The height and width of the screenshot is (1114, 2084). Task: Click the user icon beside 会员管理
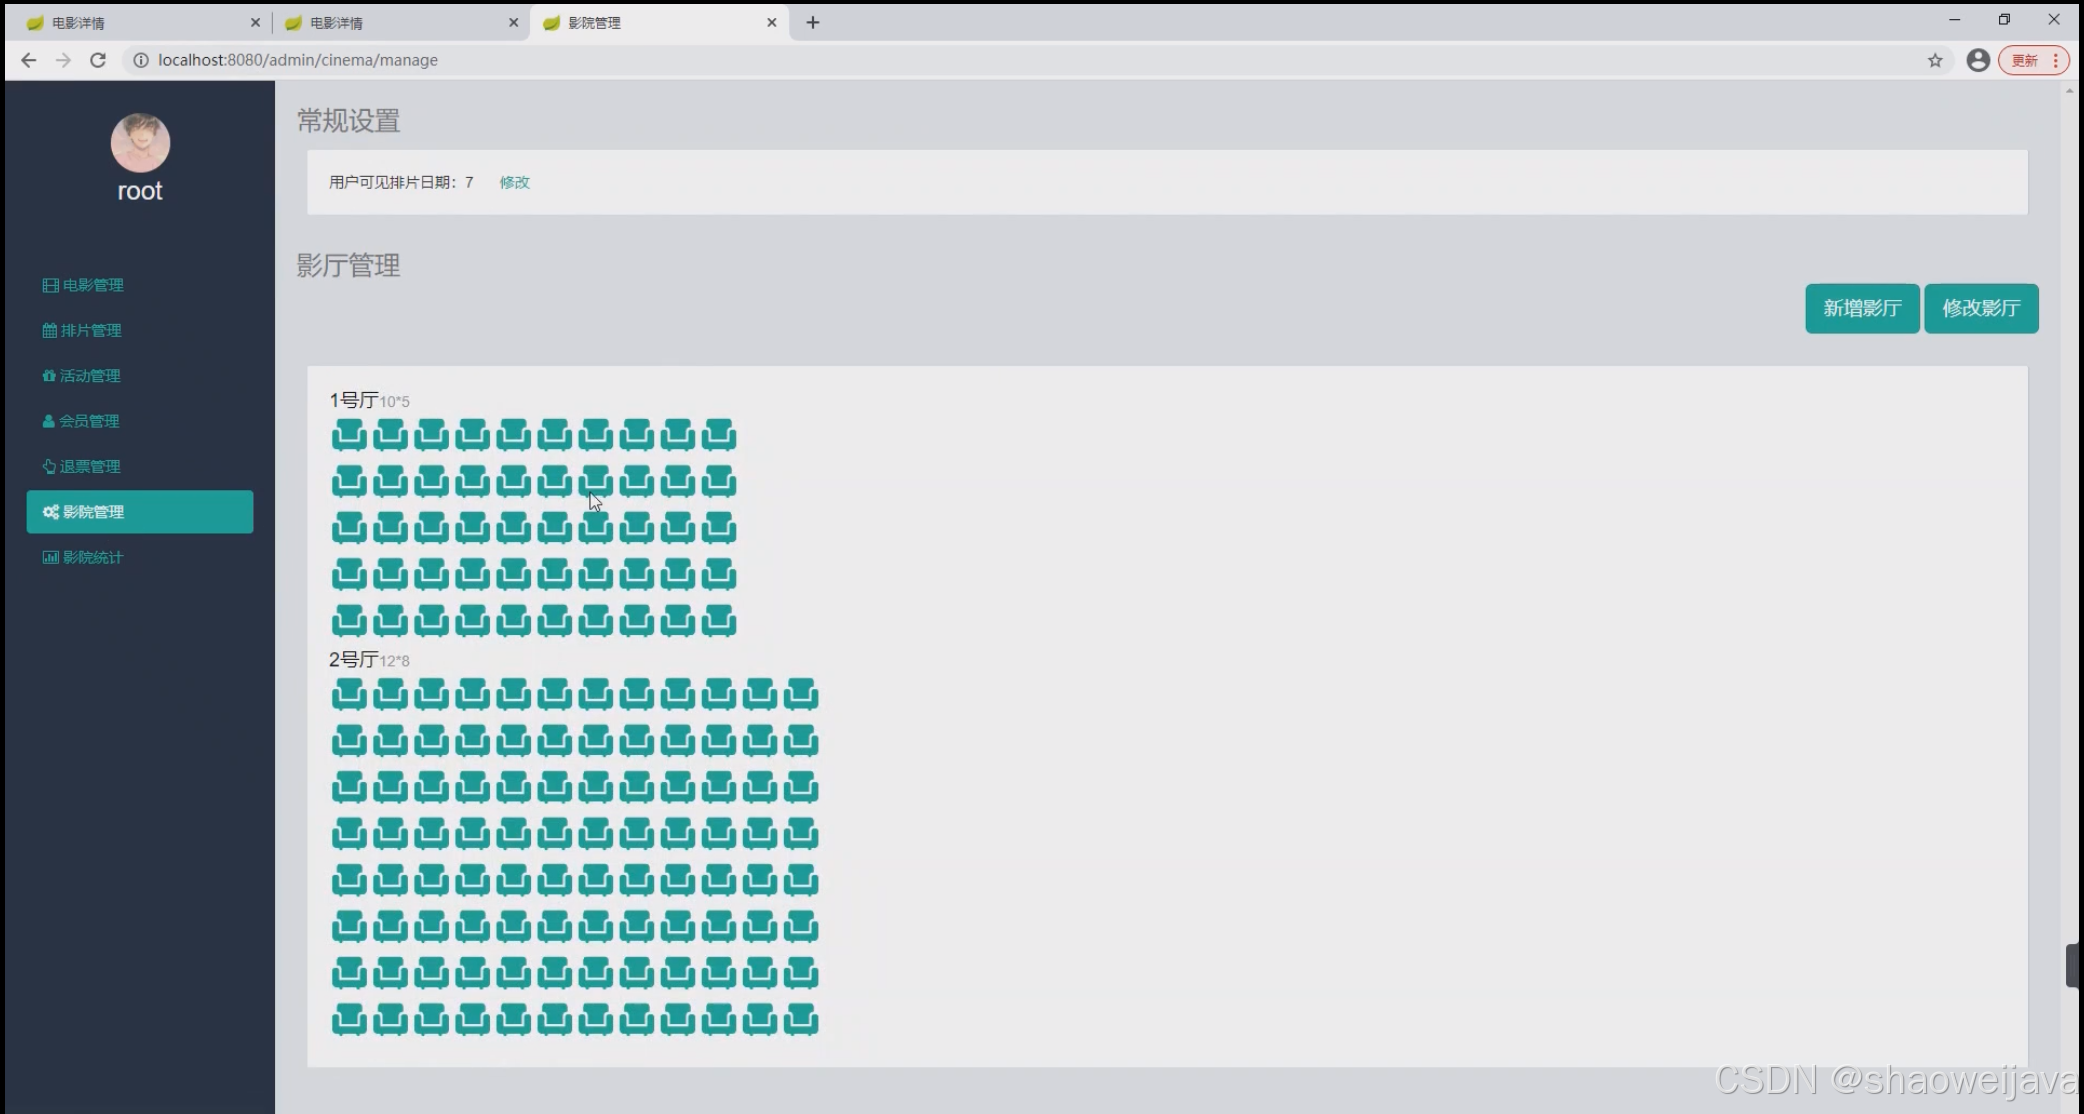[48, 421]
